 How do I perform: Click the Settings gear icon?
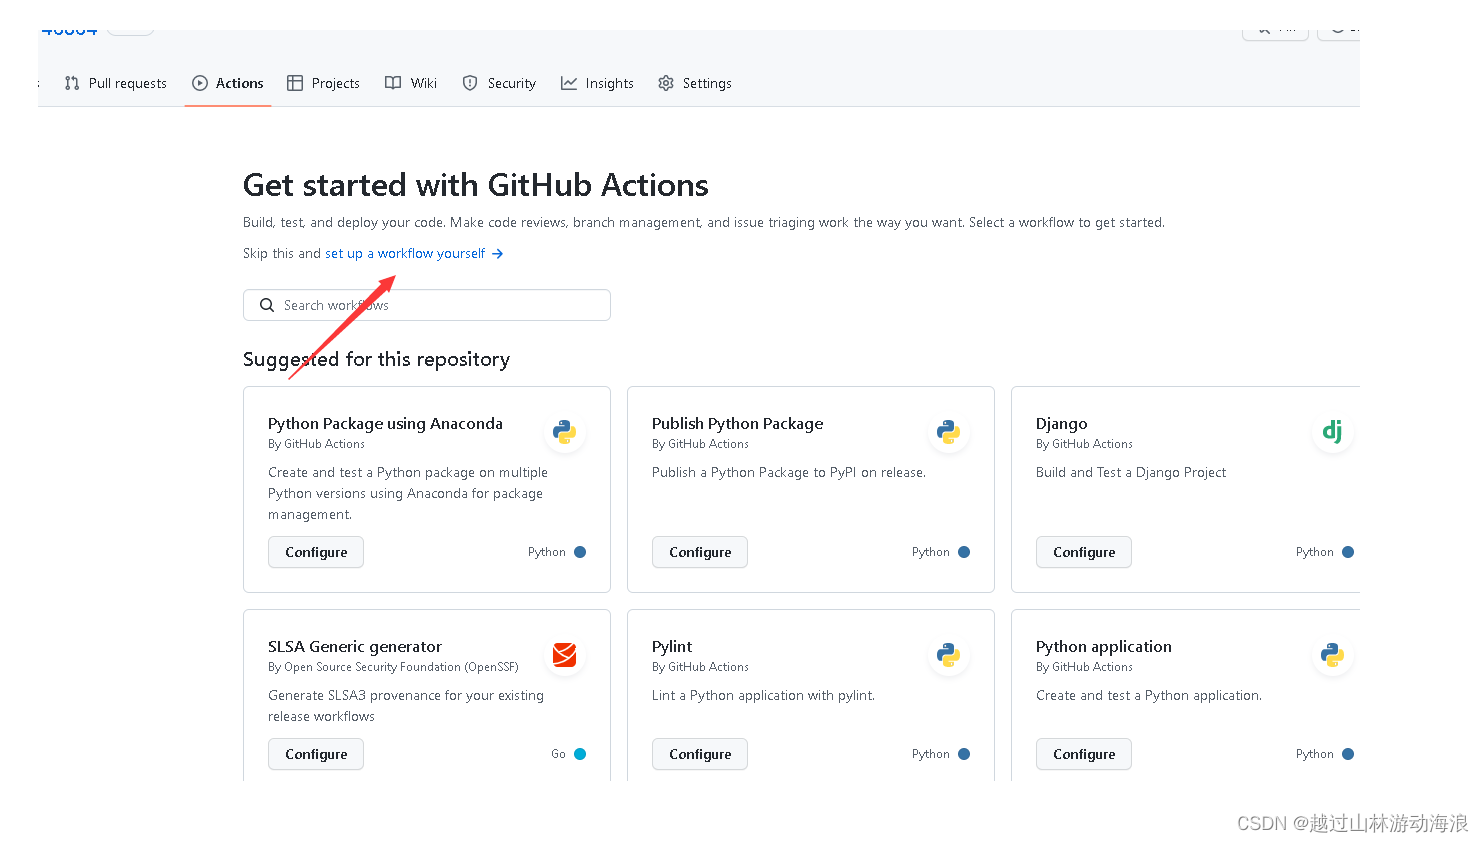tap(666, 83)
